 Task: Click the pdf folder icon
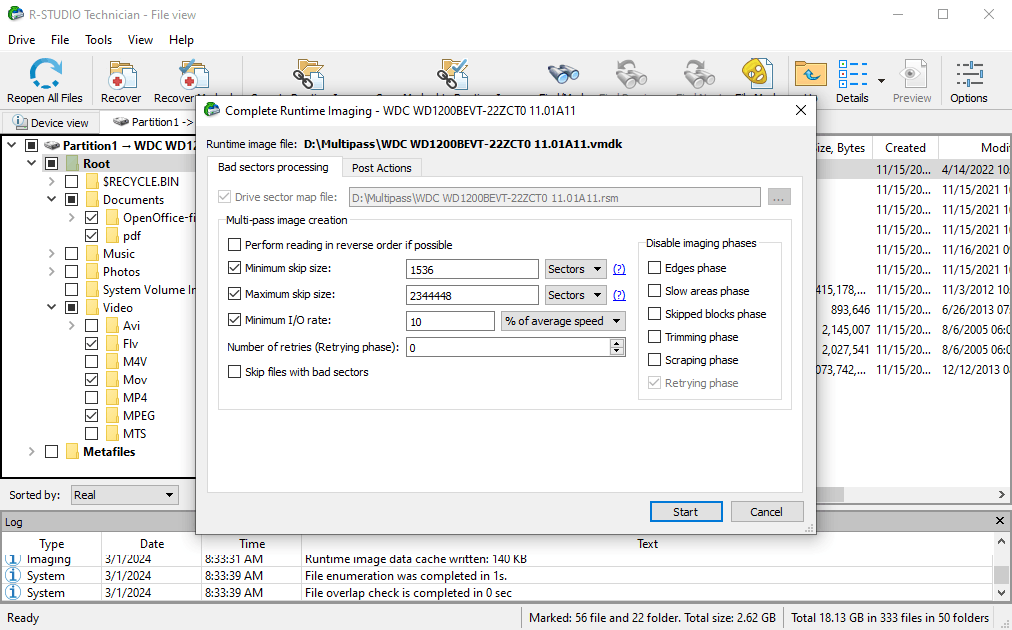point(112,236)
